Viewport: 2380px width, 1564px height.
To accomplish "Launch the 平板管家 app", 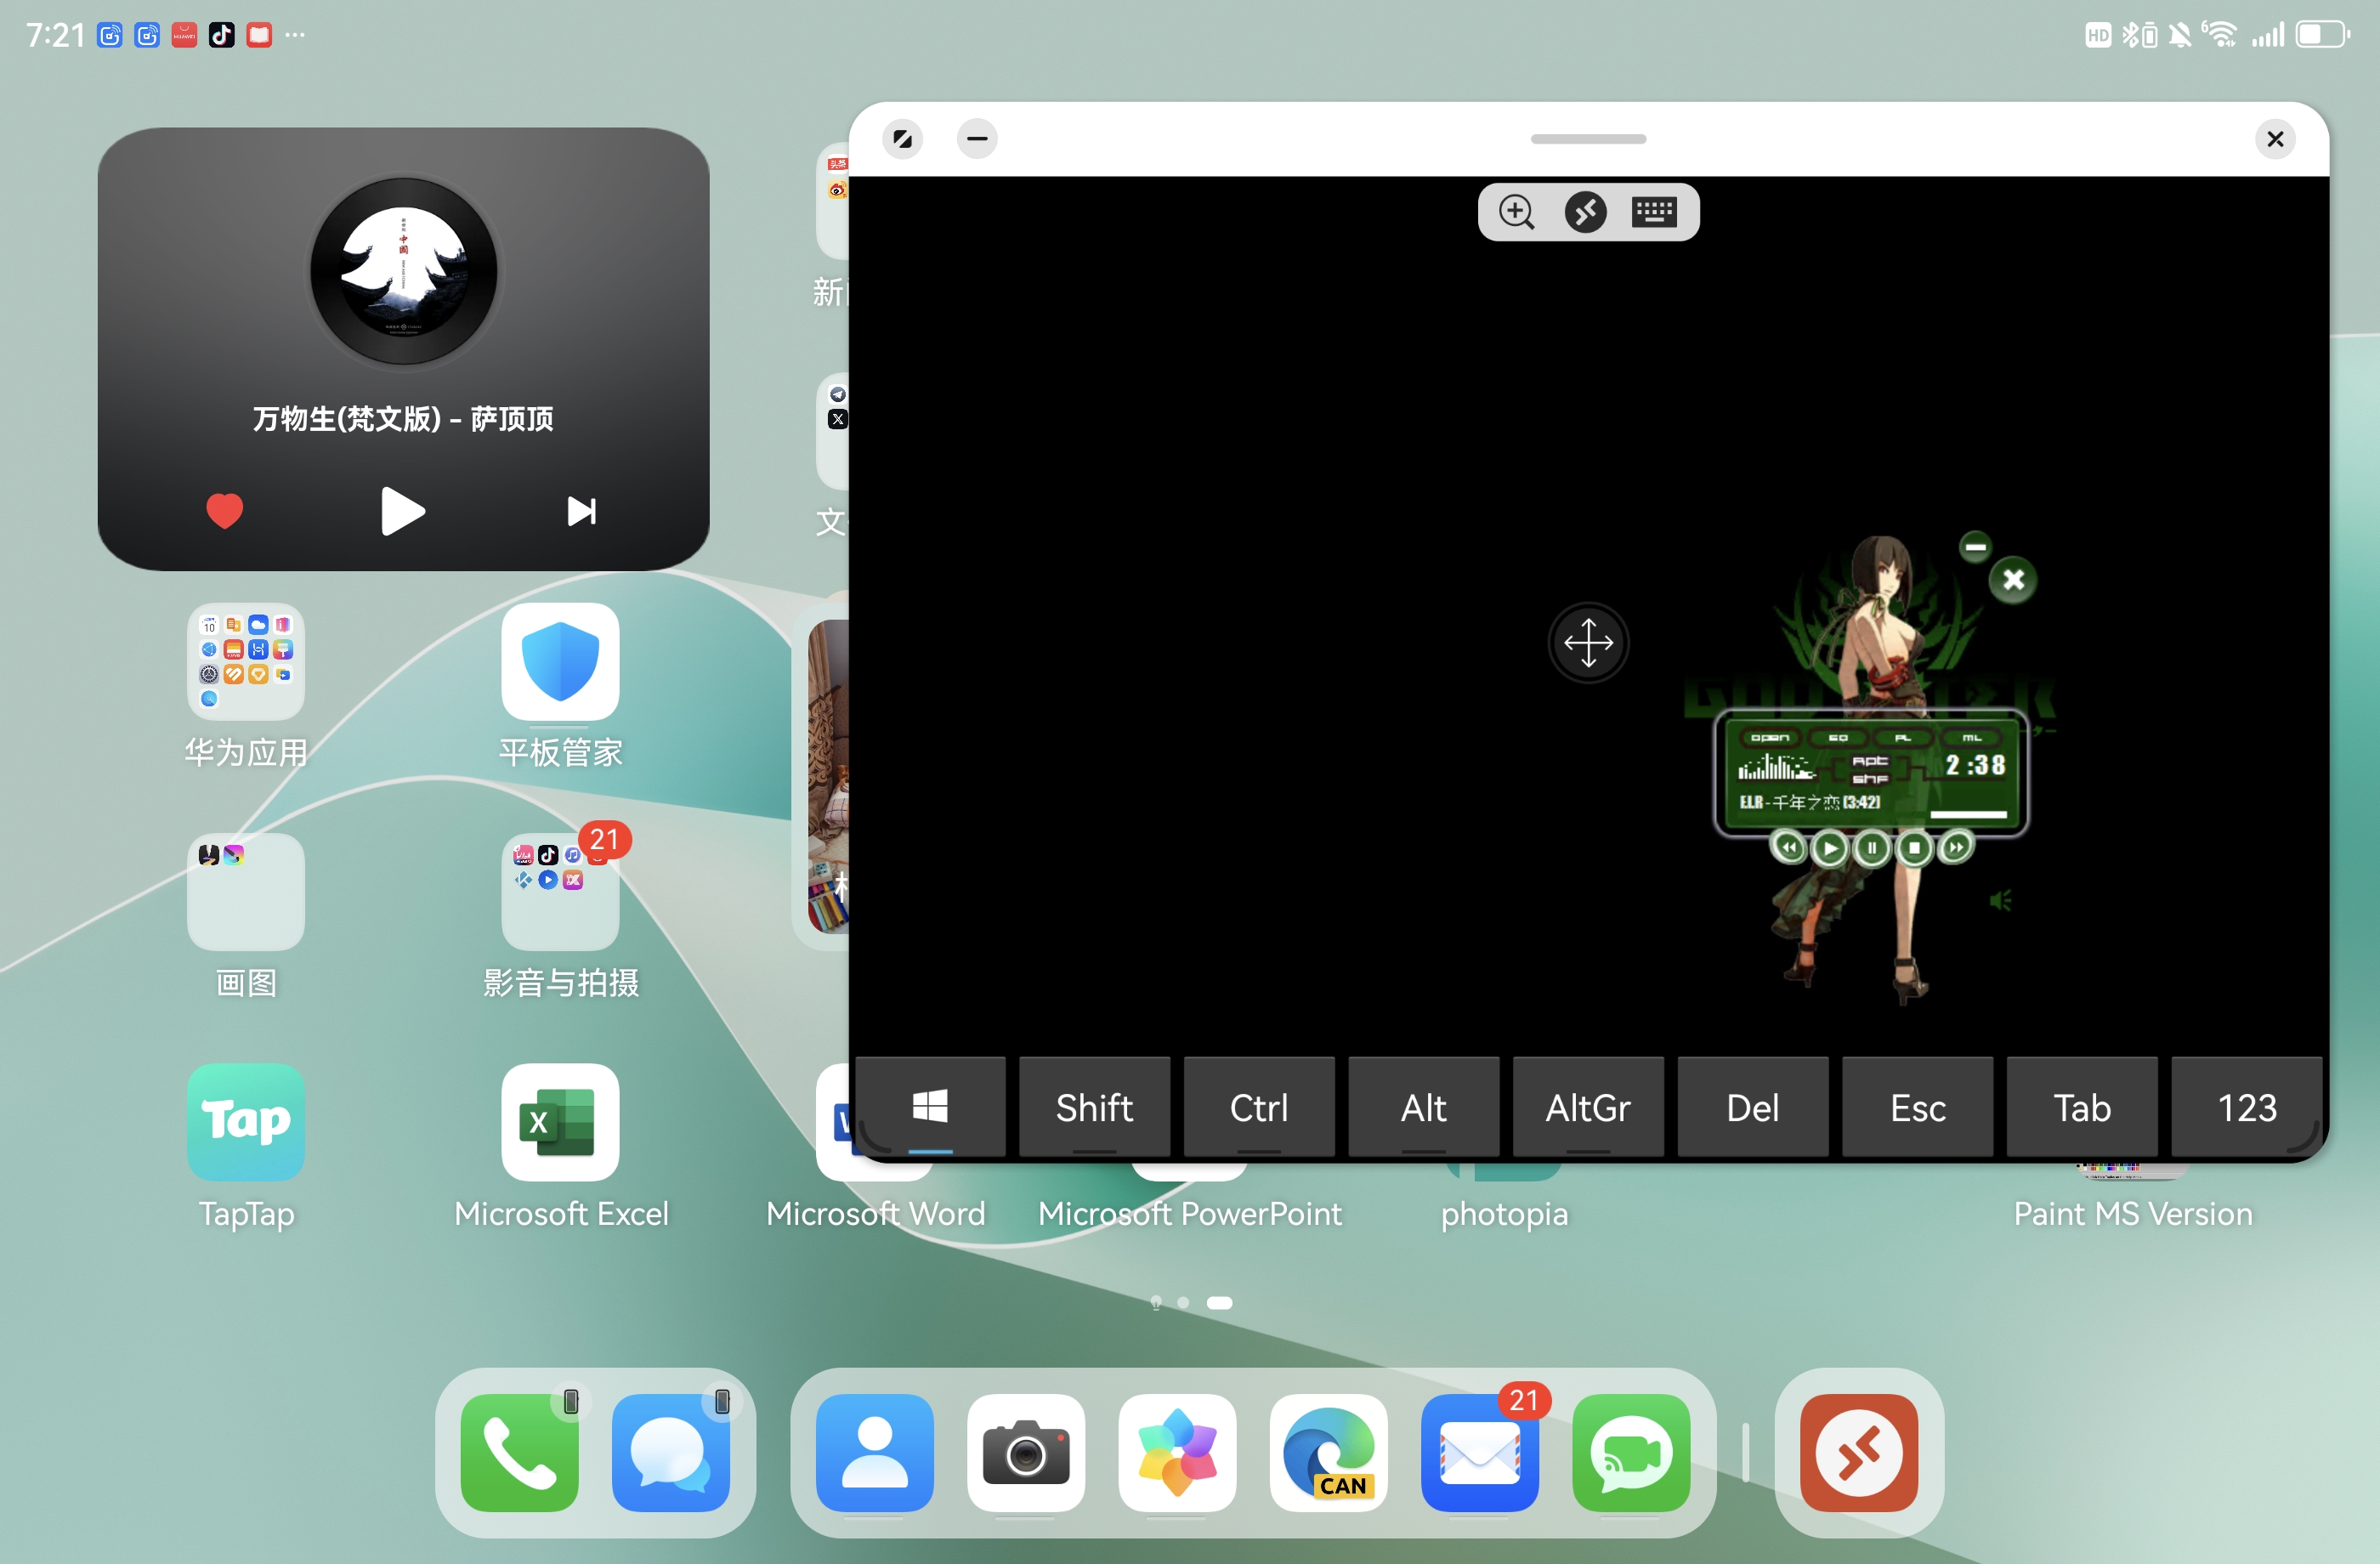I will click(560, 661).
